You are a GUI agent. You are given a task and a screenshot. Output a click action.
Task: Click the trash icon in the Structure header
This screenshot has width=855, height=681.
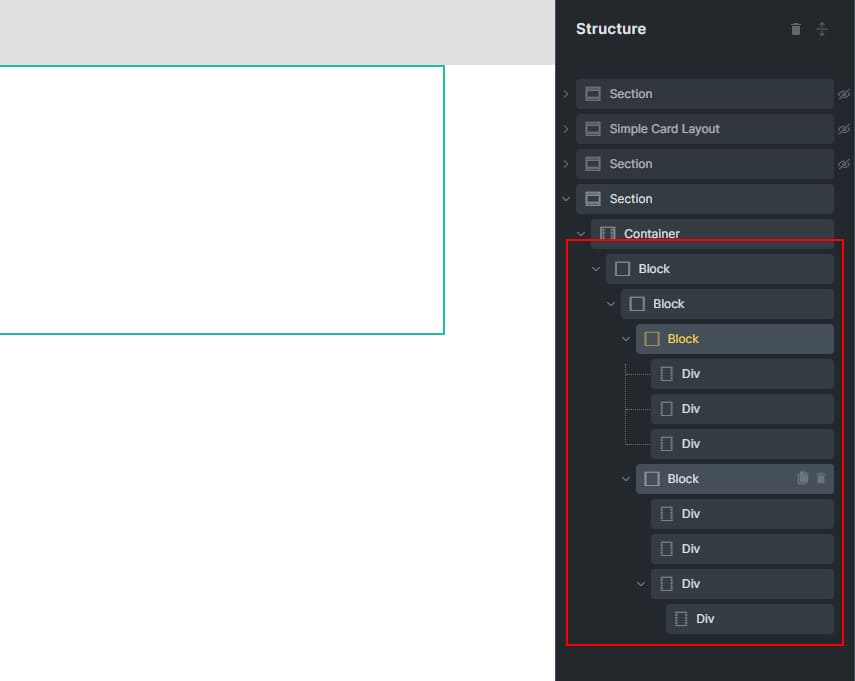click(796, 29)
